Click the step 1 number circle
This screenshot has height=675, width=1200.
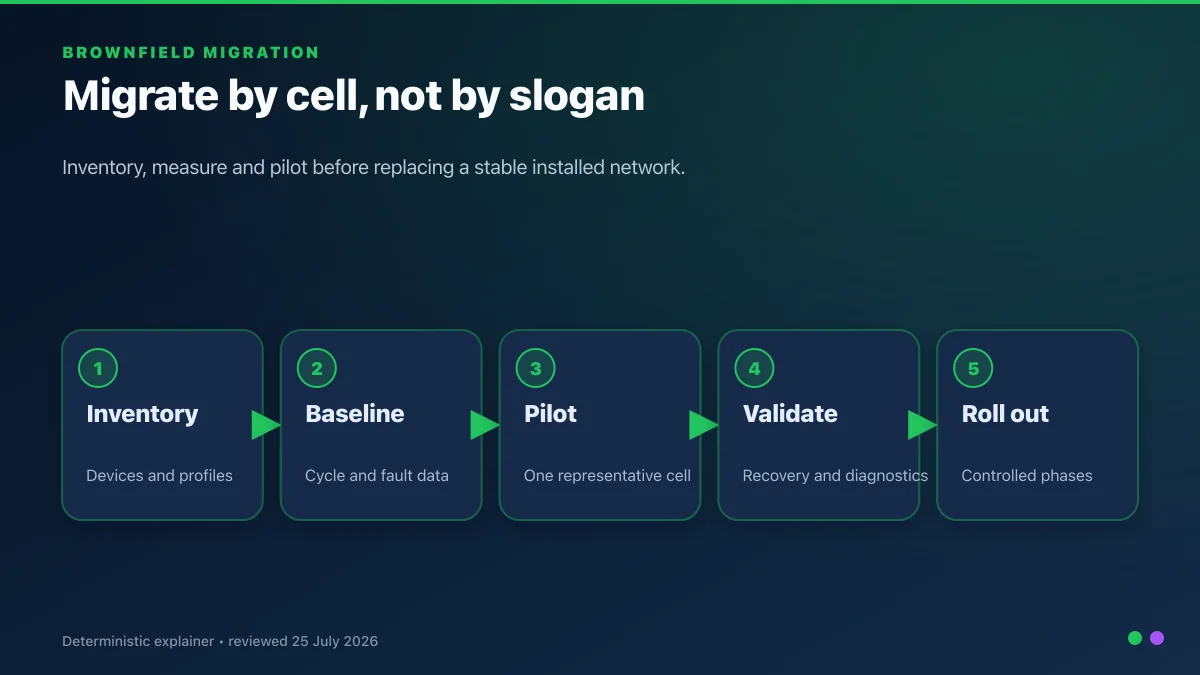coord(98,368)
